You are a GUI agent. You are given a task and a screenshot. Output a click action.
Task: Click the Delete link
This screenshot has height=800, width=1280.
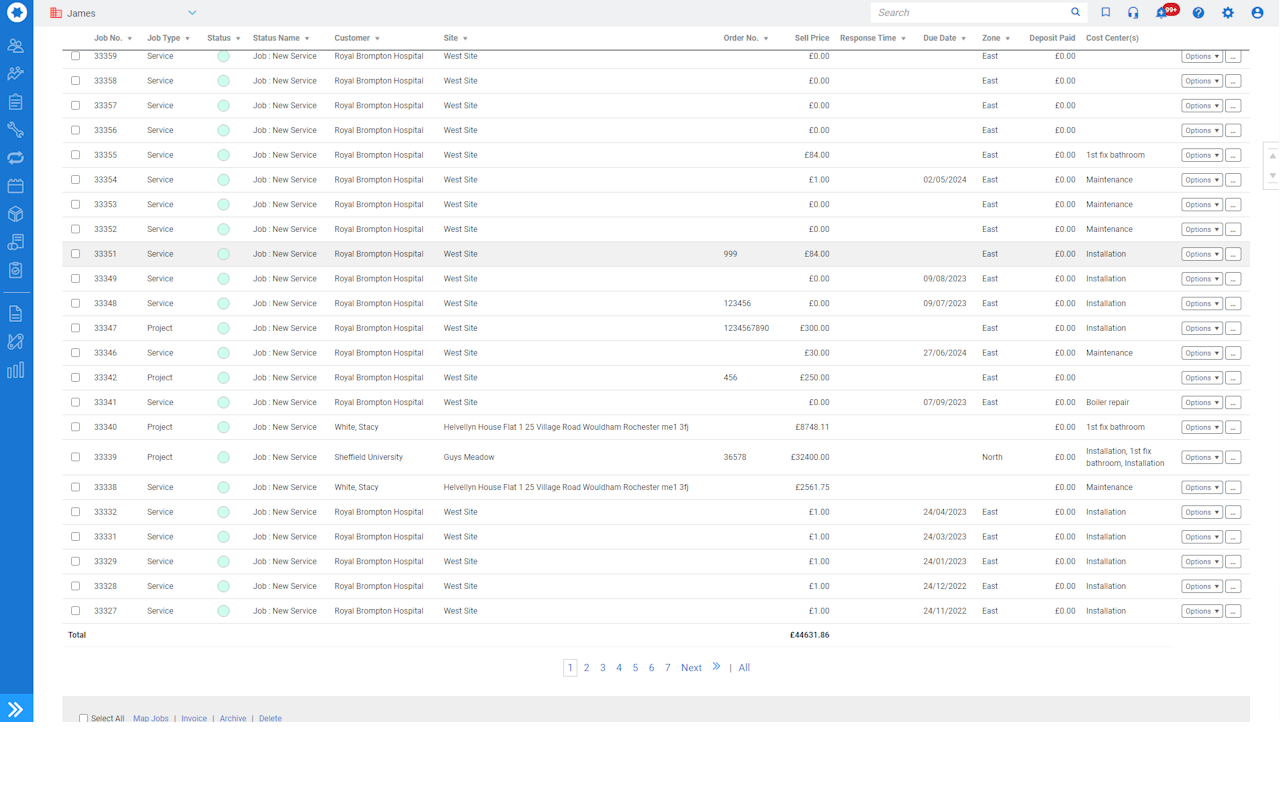(270, 718)
